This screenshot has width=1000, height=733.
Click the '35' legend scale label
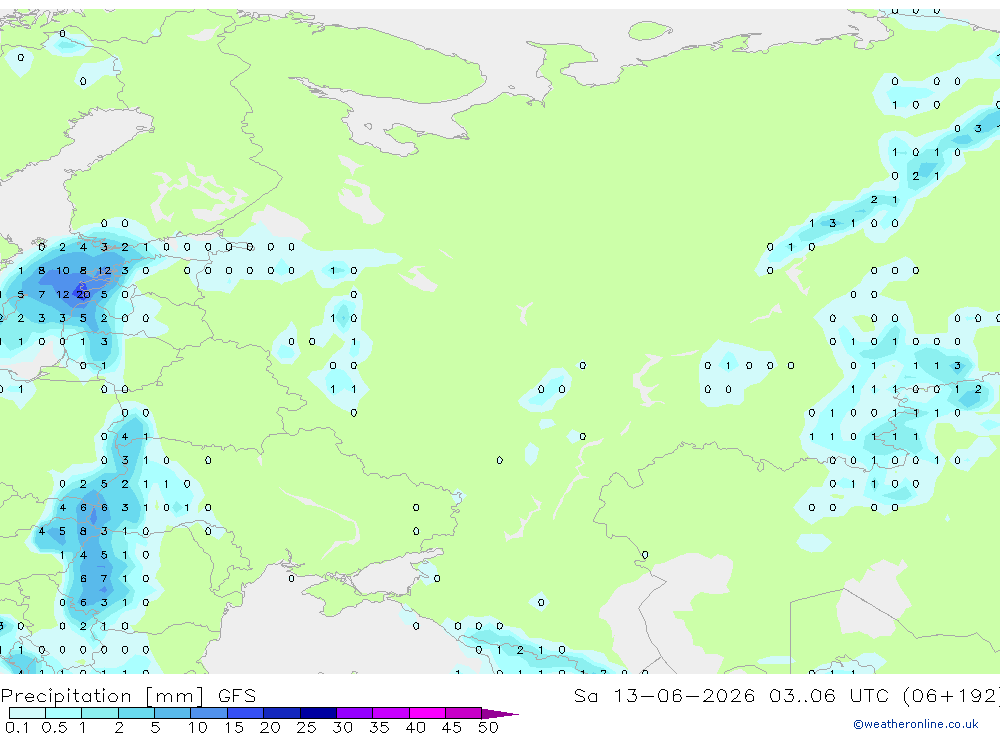(x=379, y=727)
